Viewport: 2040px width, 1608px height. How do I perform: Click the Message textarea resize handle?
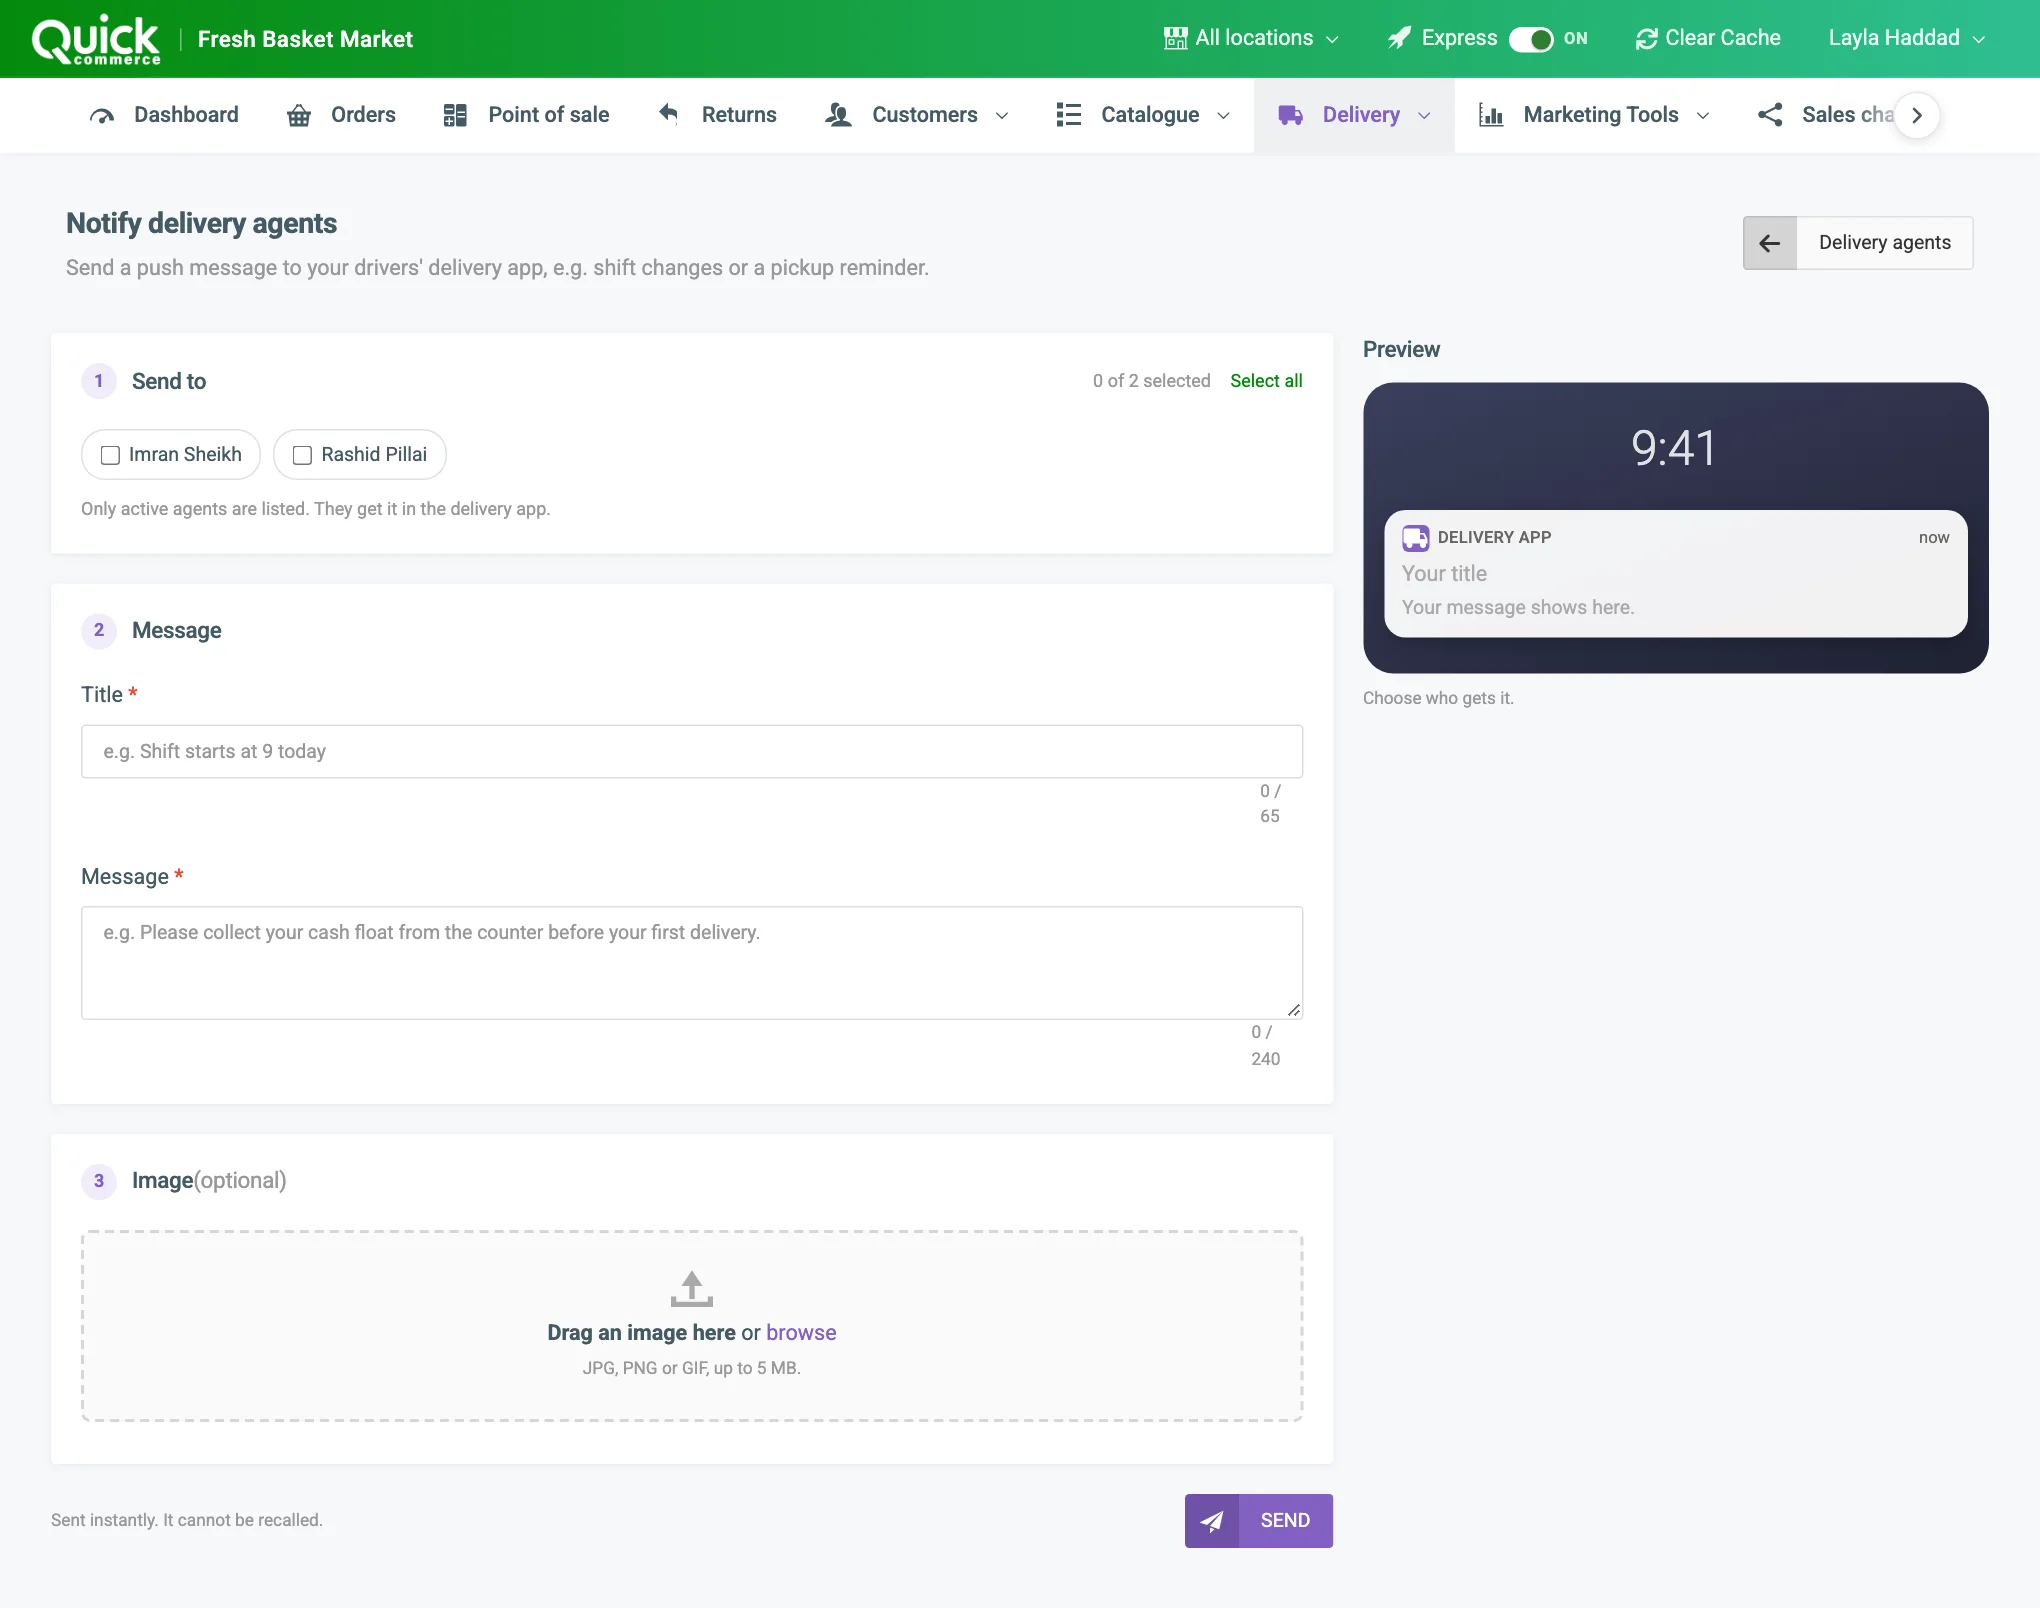click(1293, 1010)
